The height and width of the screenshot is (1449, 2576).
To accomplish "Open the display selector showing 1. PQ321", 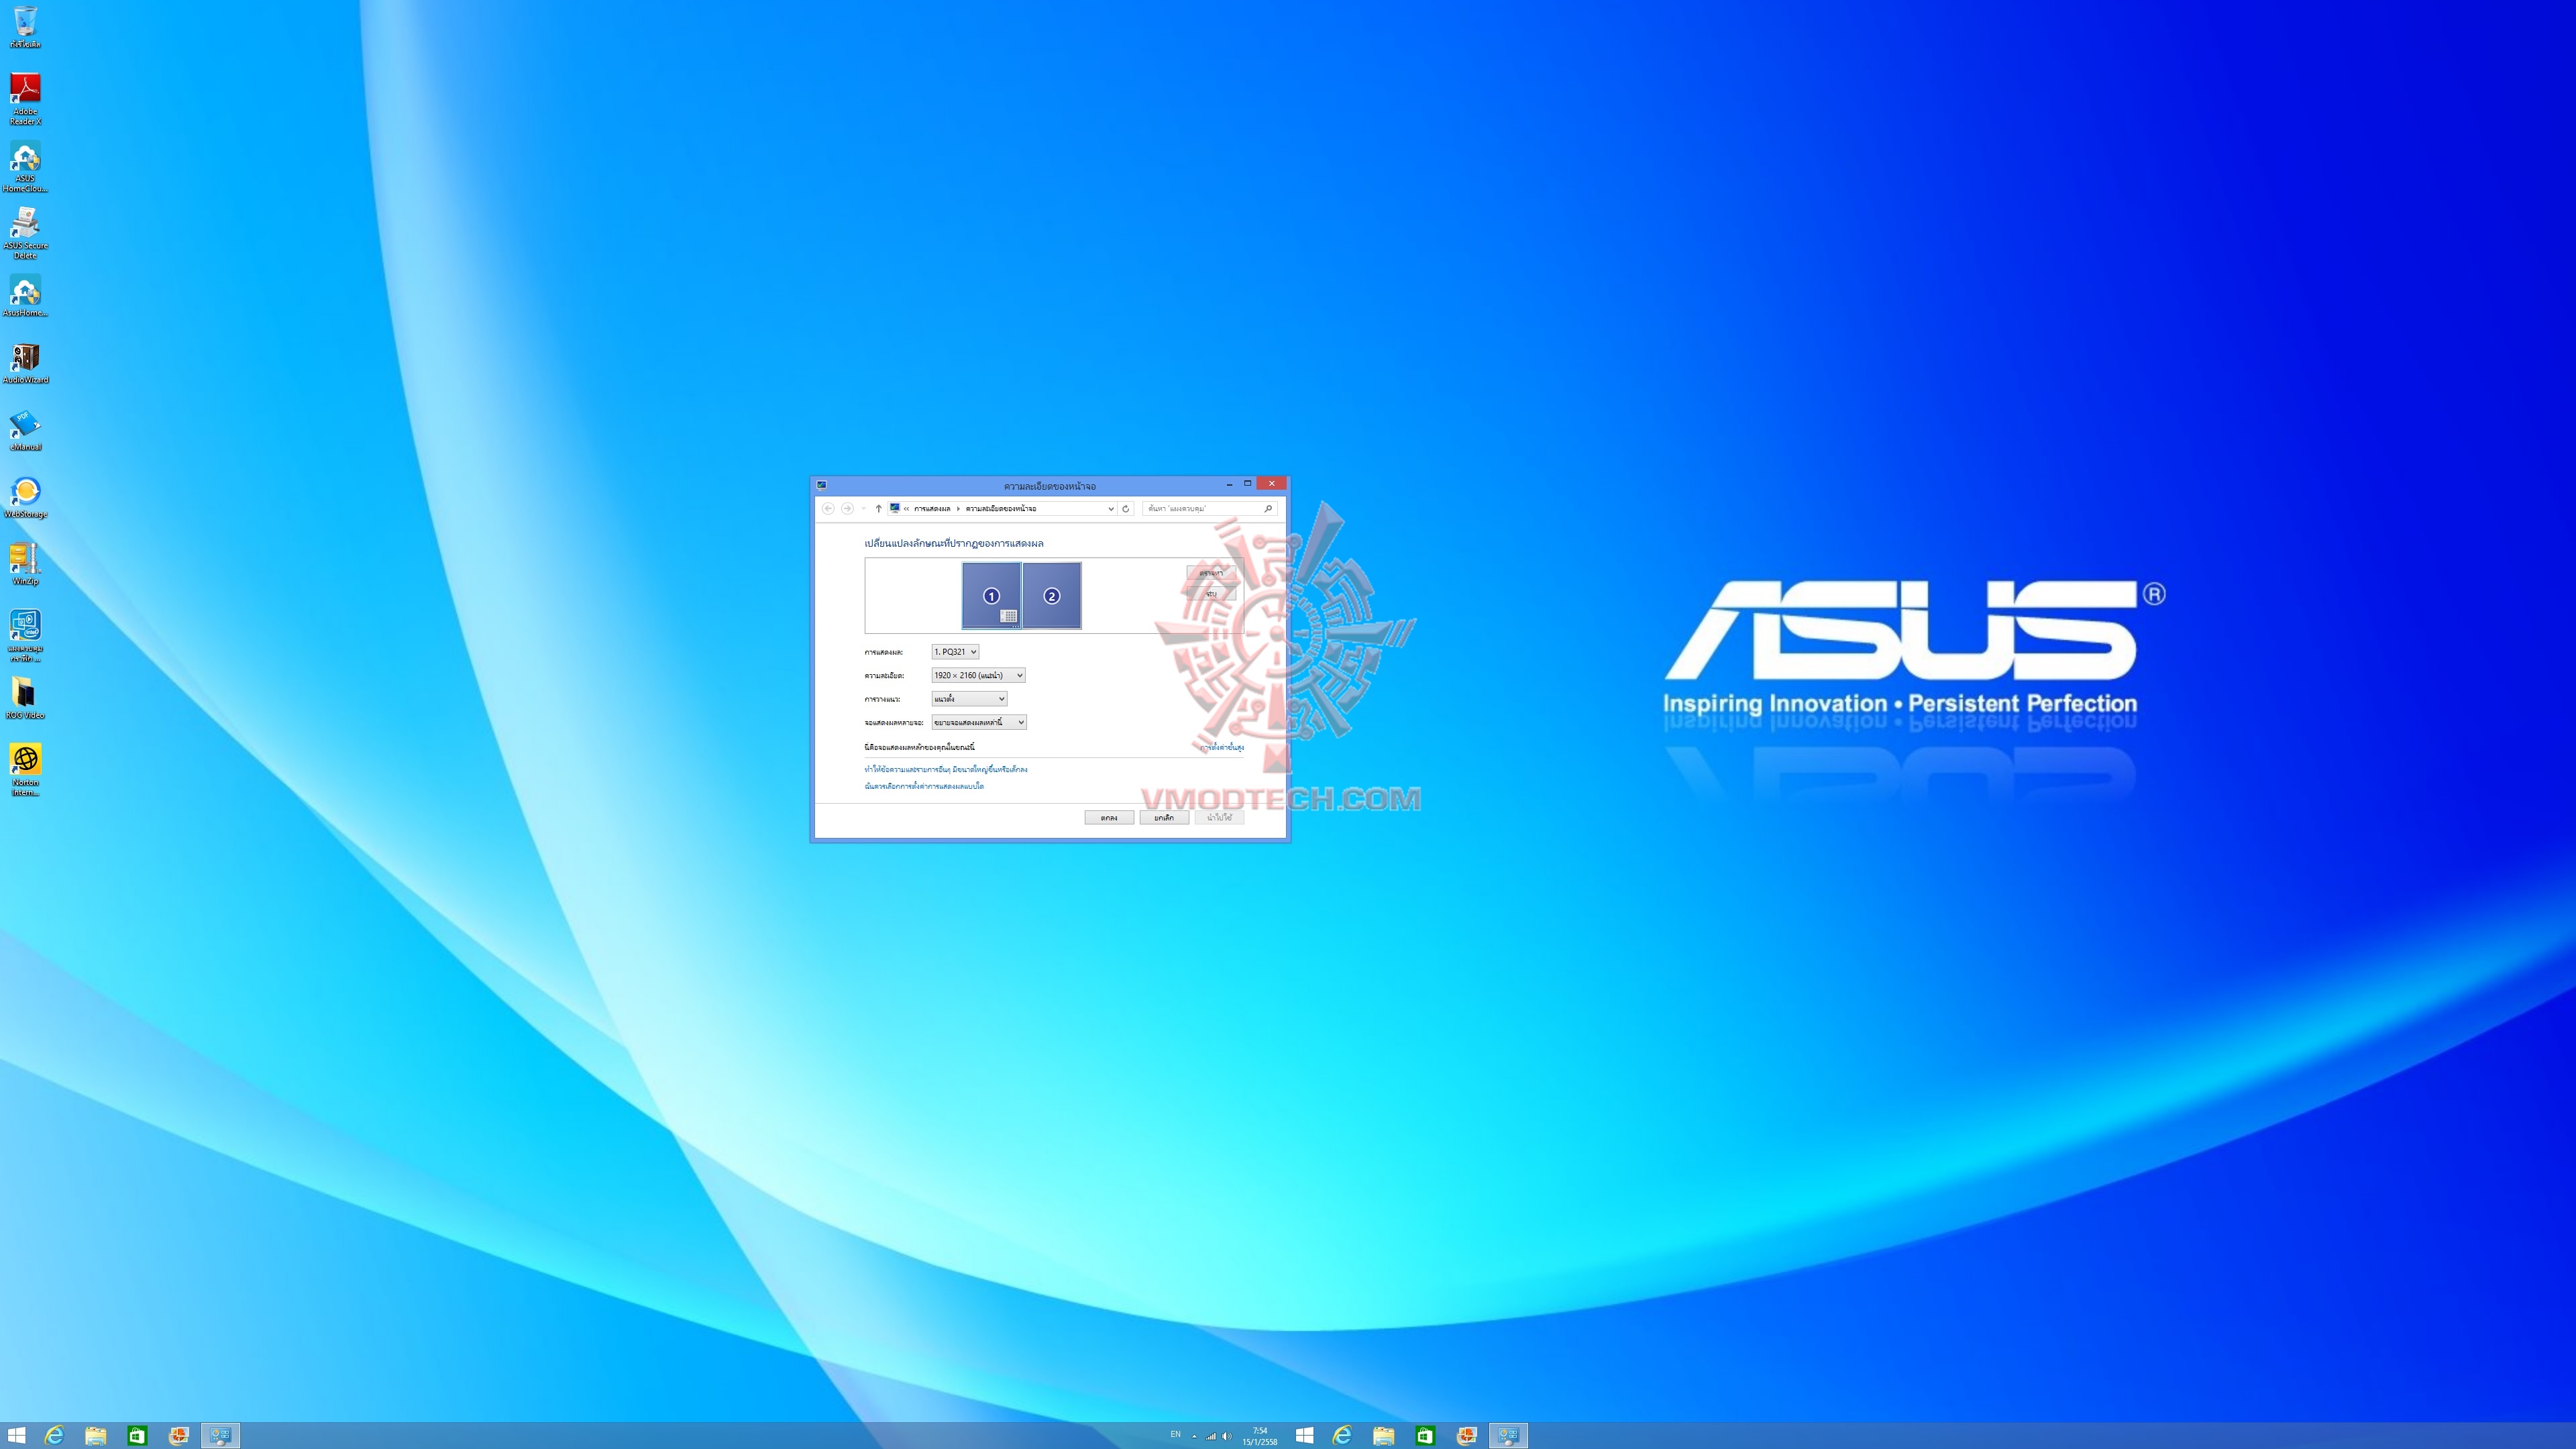I will [954, 651].
